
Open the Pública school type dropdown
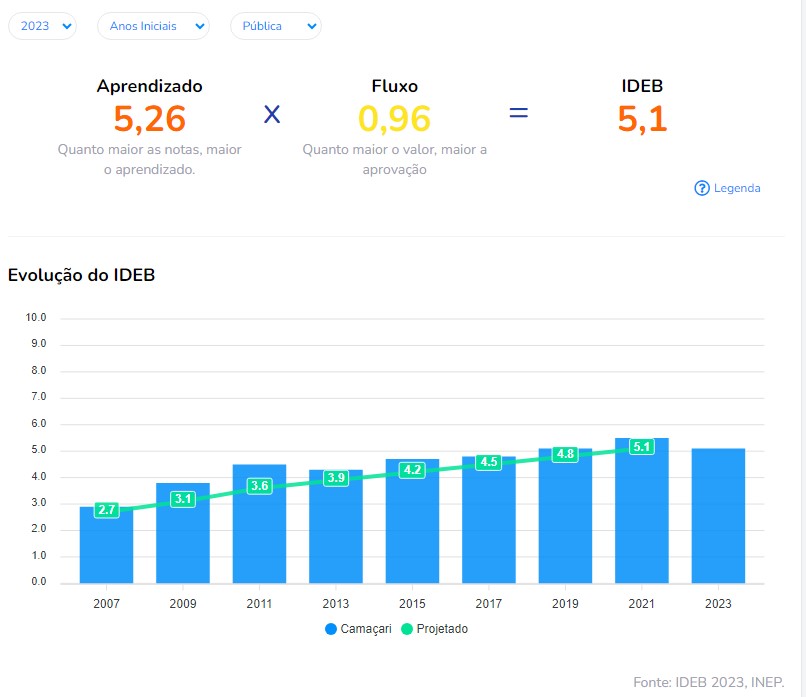coord(275,26)
